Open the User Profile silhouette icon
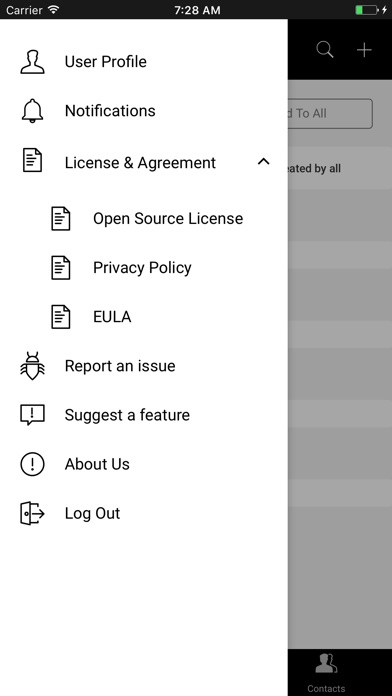 click(x=32, y=61)
